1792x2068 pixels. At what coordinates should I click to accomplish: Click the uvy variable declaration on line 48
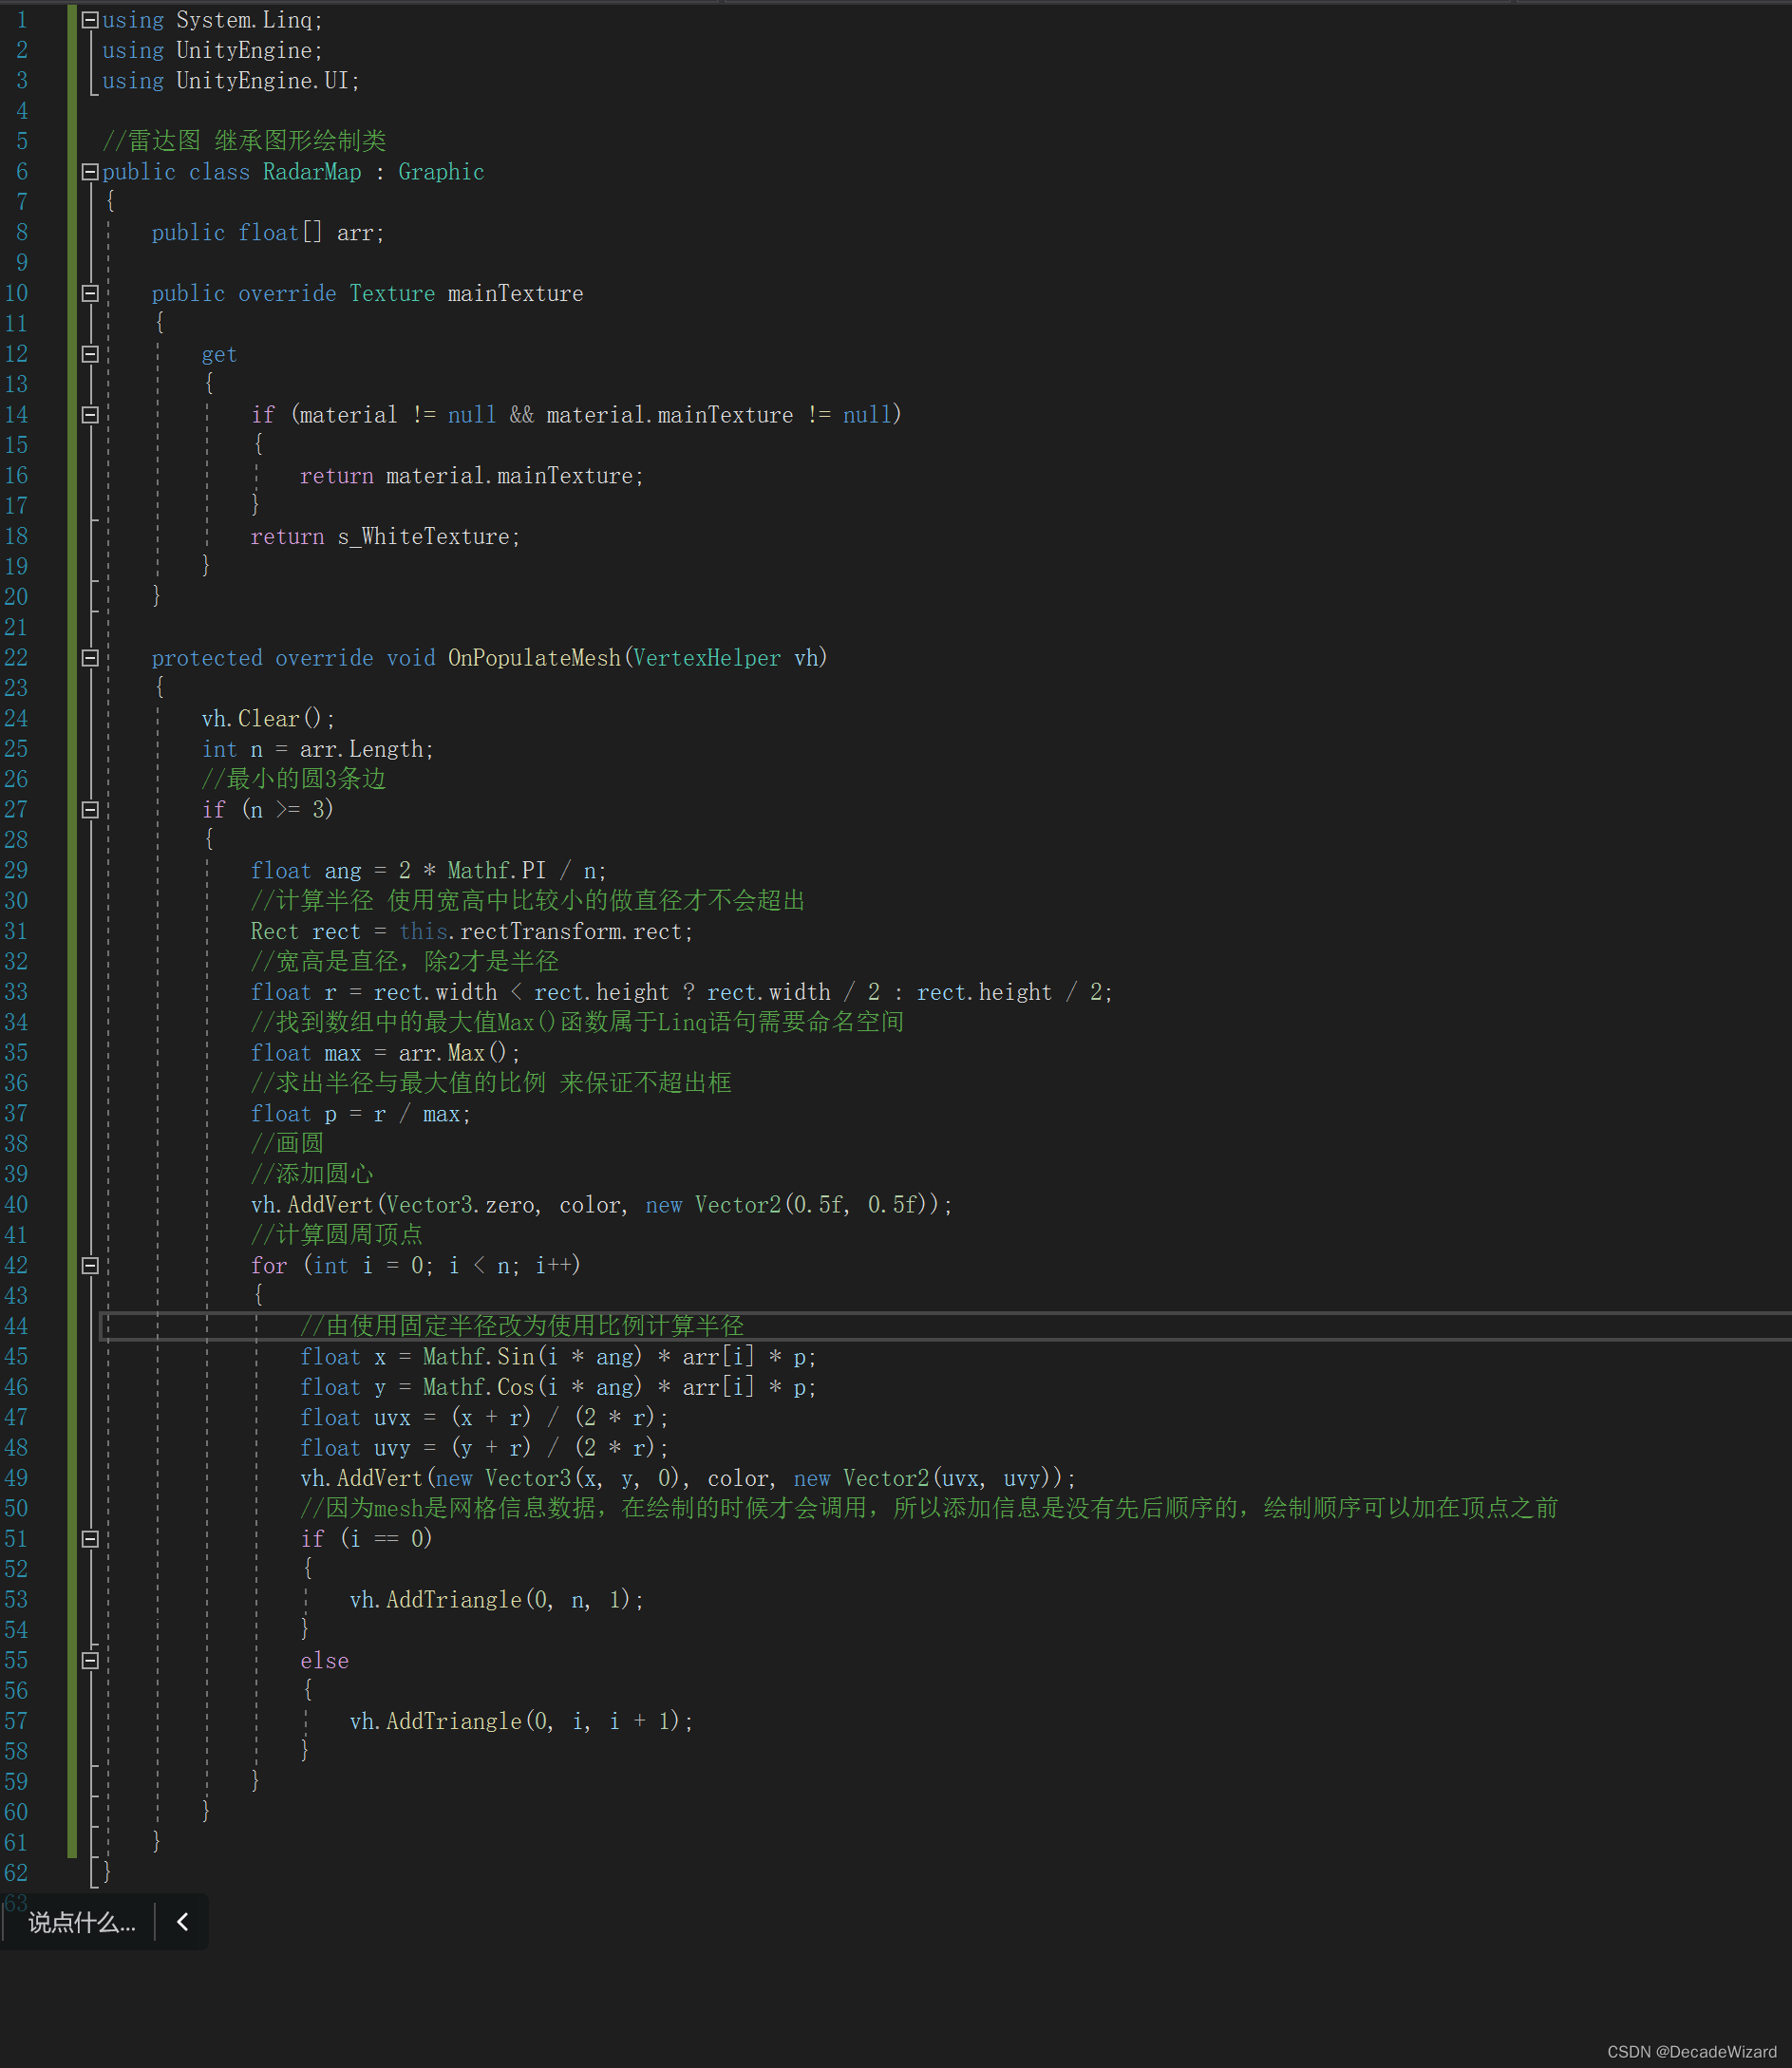pos(392,1448)
